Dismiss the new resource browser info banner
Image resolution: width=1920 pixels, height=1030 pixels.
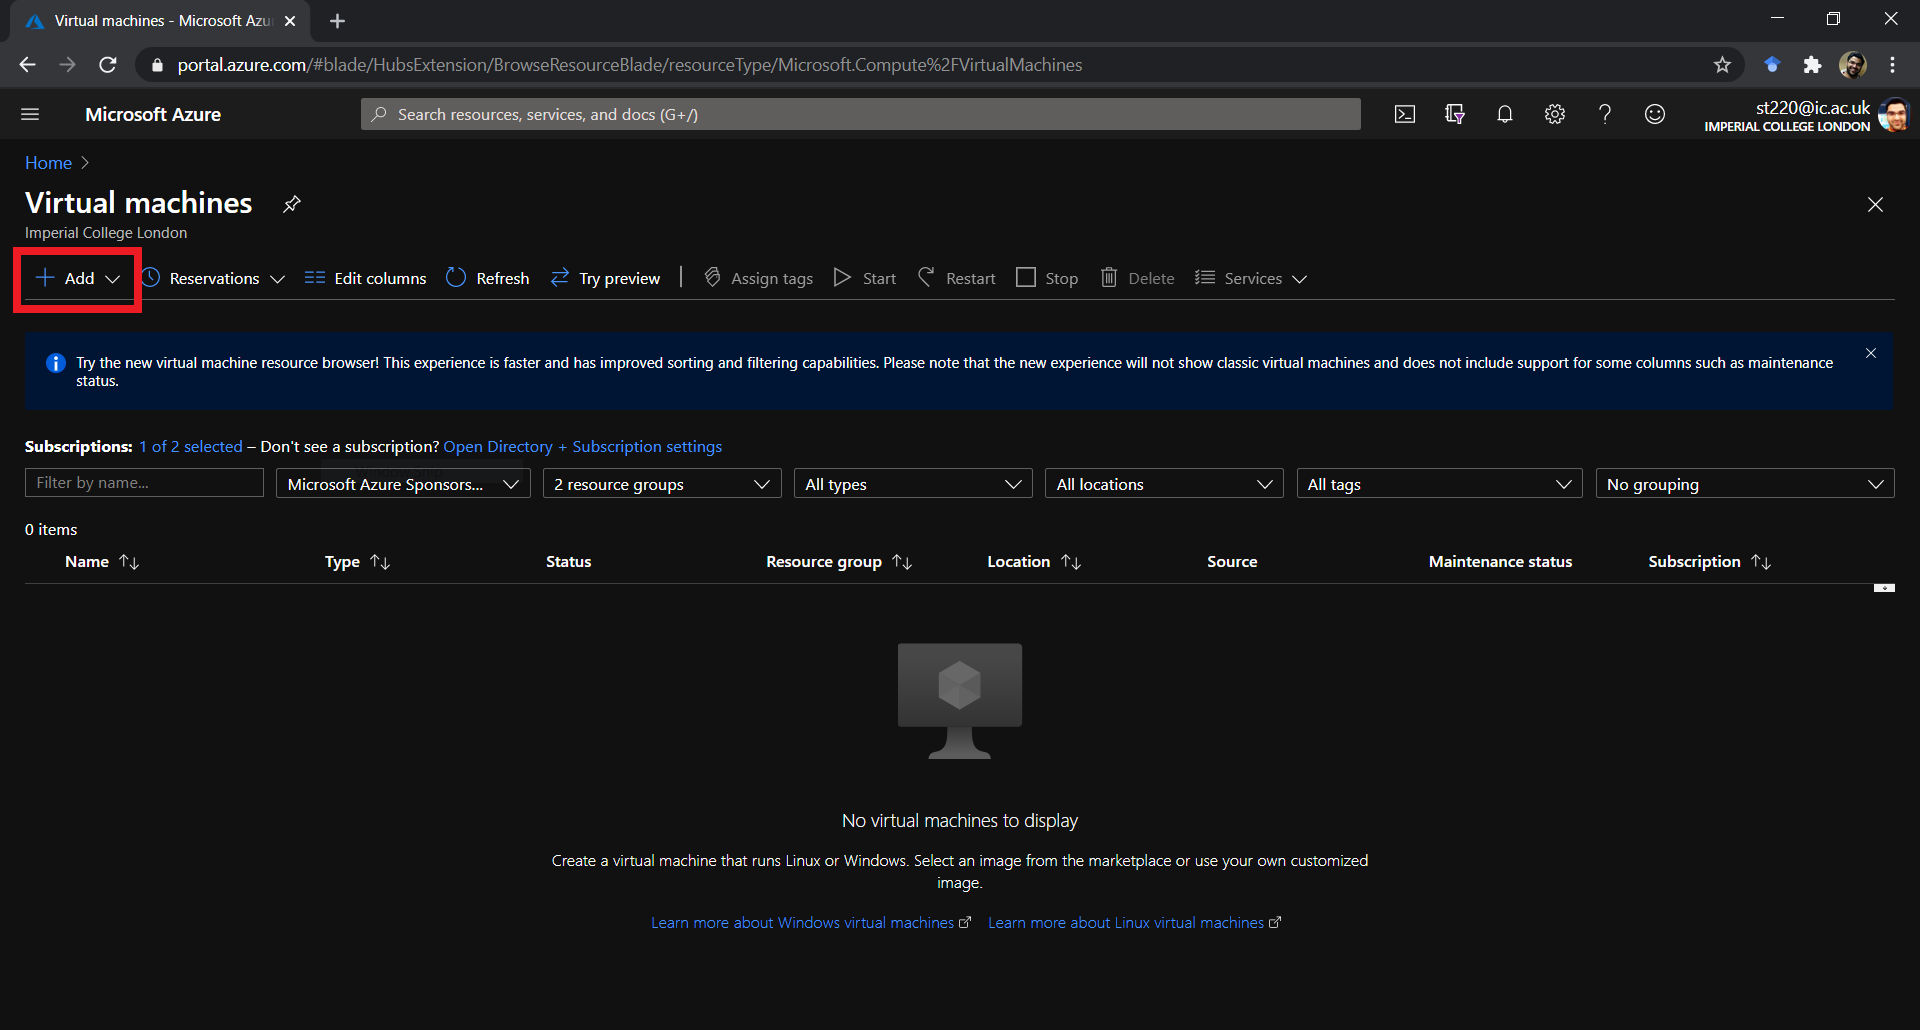pos(1871,353)
